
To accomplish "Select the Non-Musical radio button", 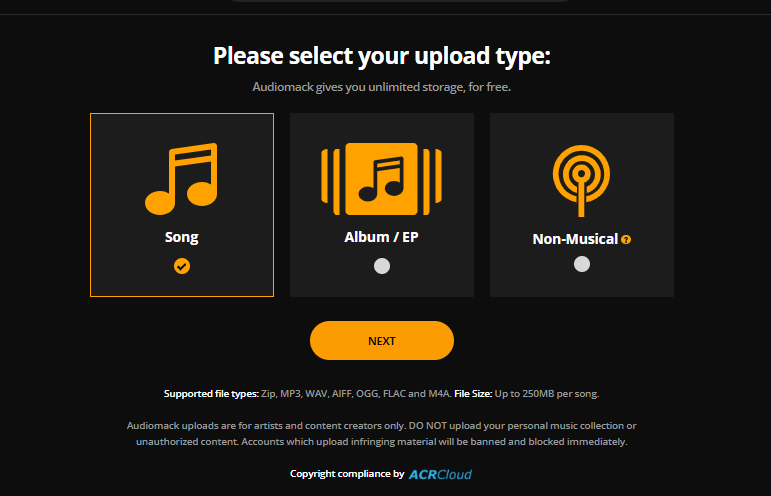I will click(582, 264).
